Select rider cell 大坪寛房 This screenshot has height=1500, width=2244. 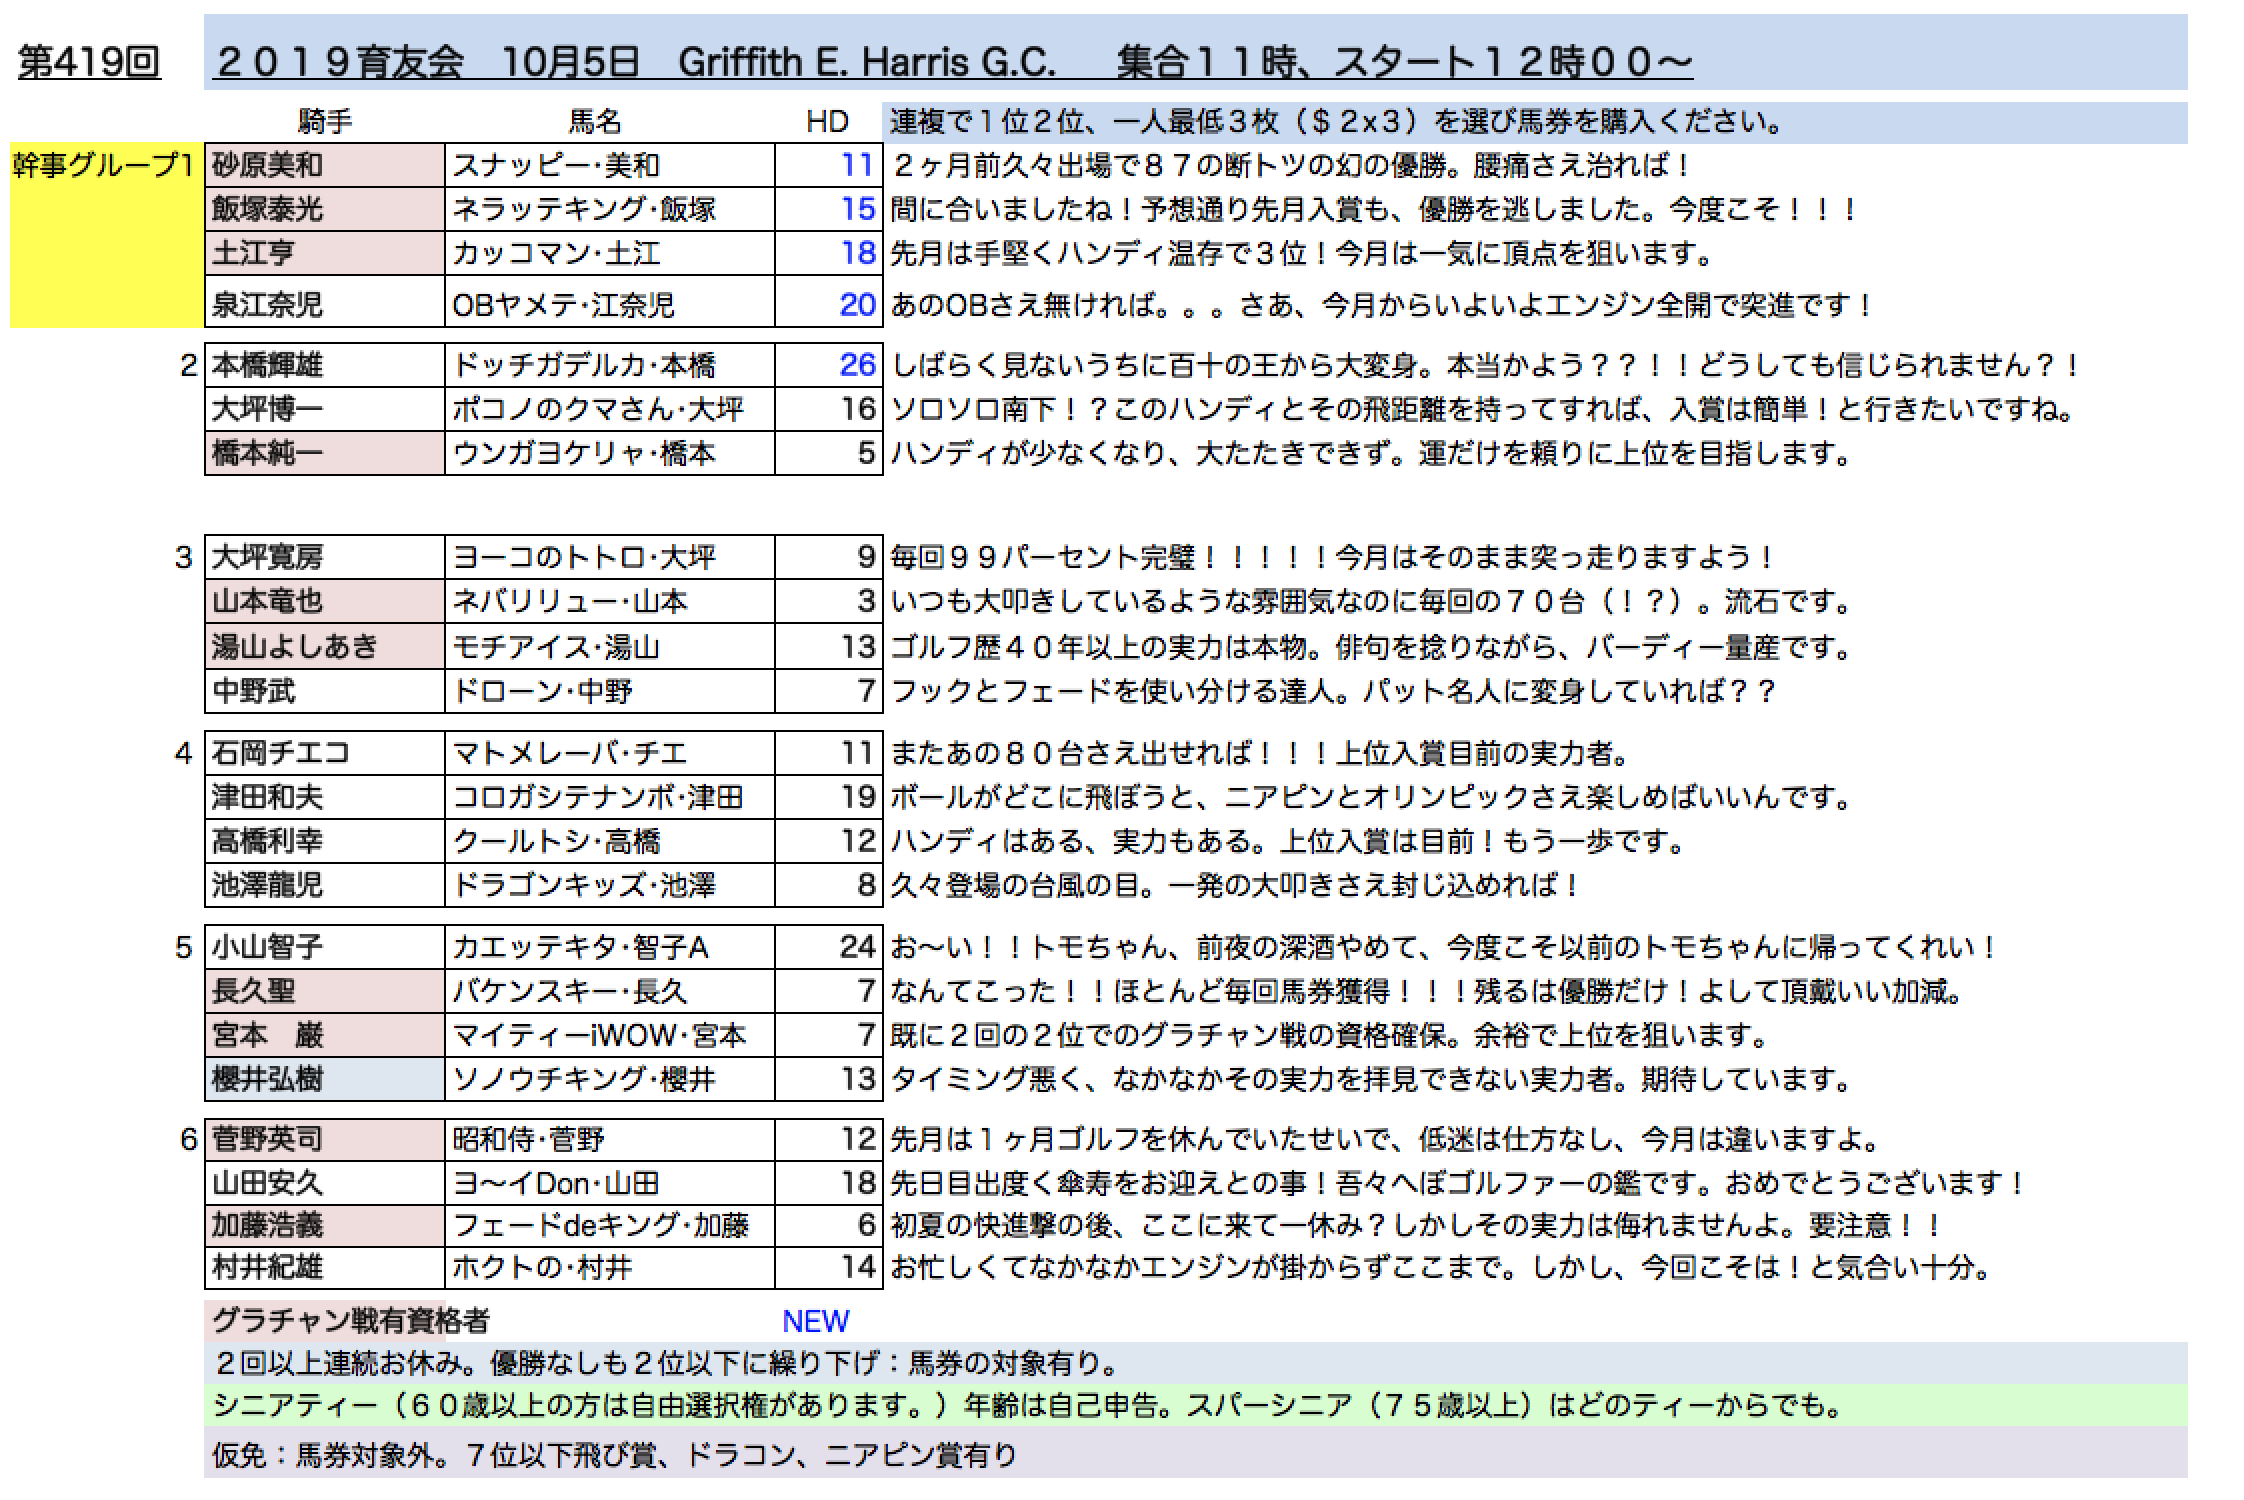(x=325, y=557)
